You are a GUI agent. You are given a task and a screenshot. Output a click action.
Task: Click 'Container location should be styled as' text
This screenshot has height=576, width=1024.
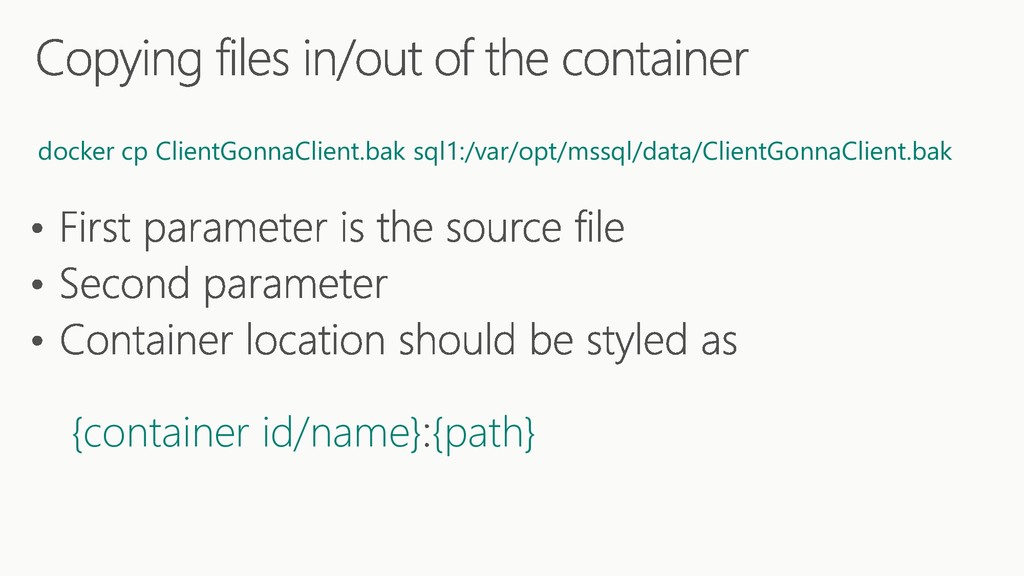[398, 342]
